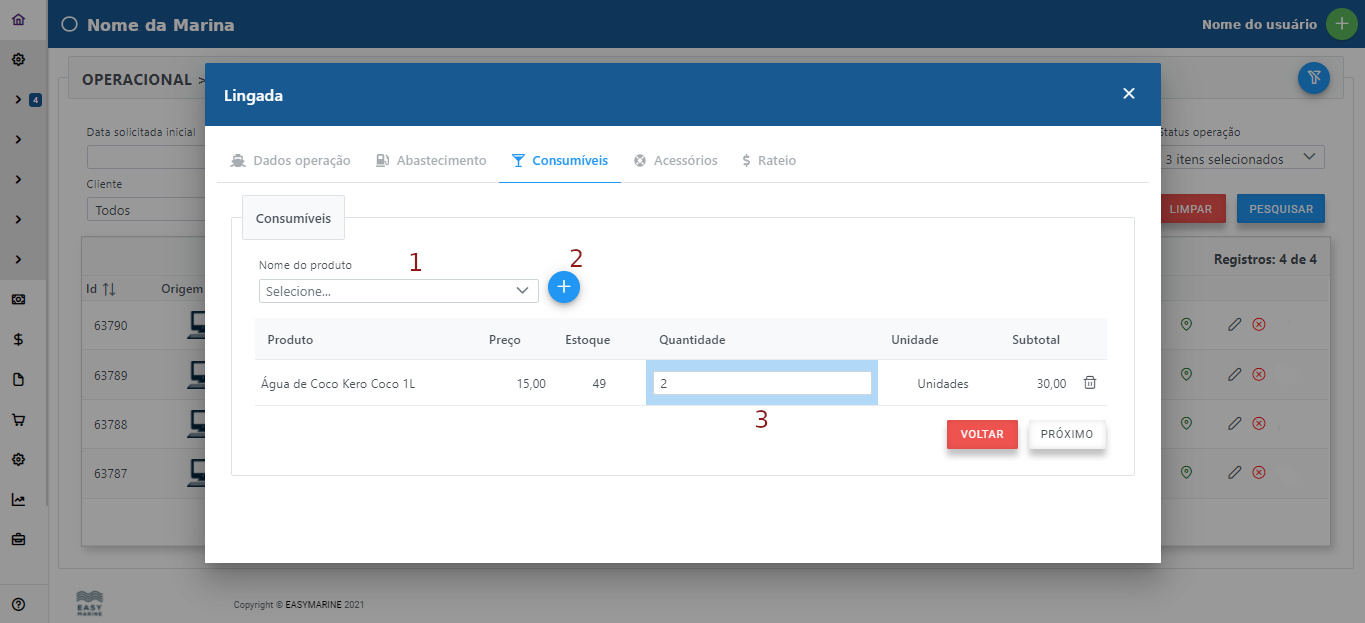
Task: Focus the Quantidade input field
Action: point(761,383)
